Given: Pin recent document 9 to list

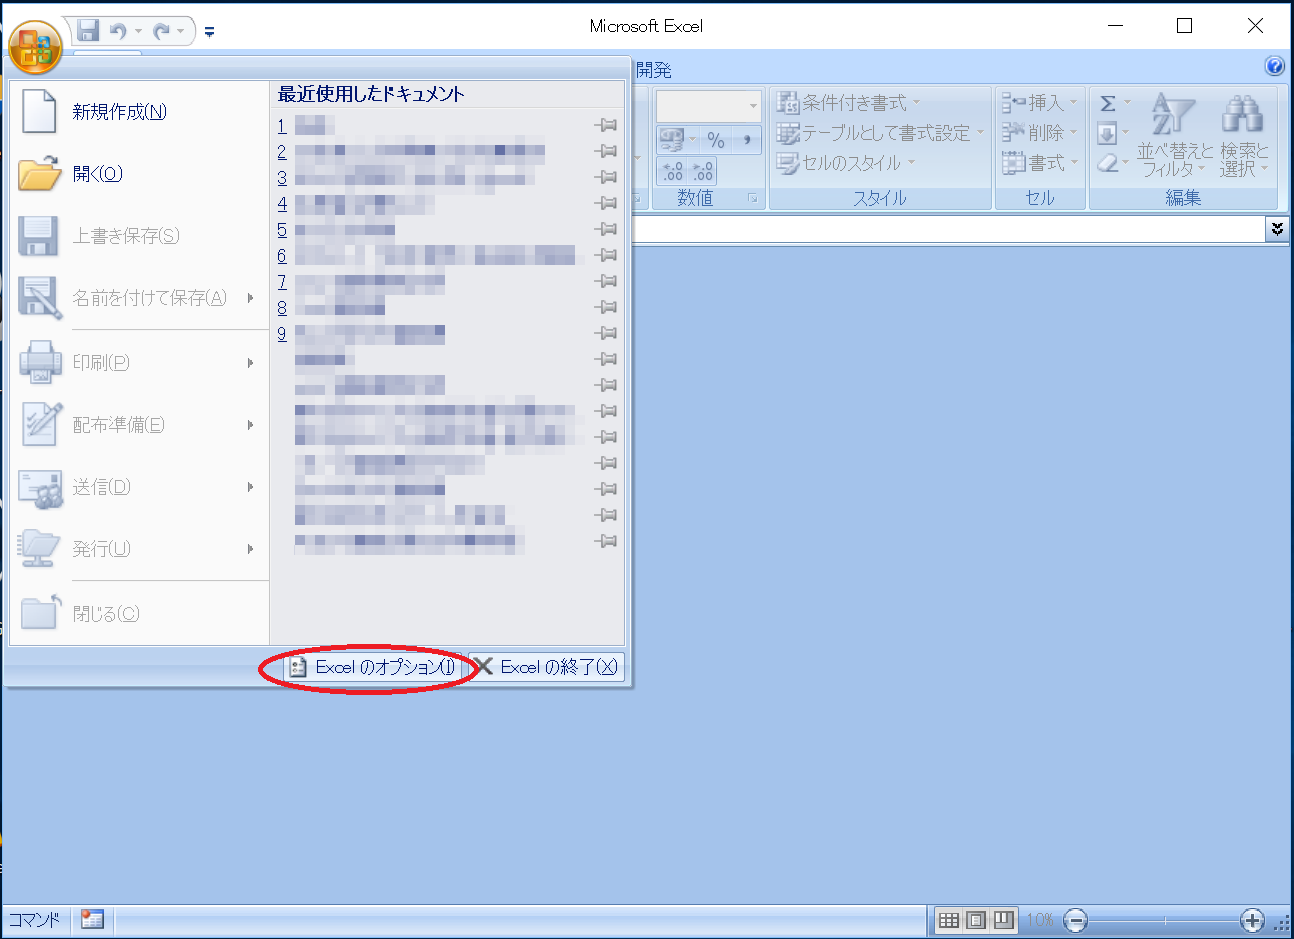Looking at the screenshot, I should (606, 333).
